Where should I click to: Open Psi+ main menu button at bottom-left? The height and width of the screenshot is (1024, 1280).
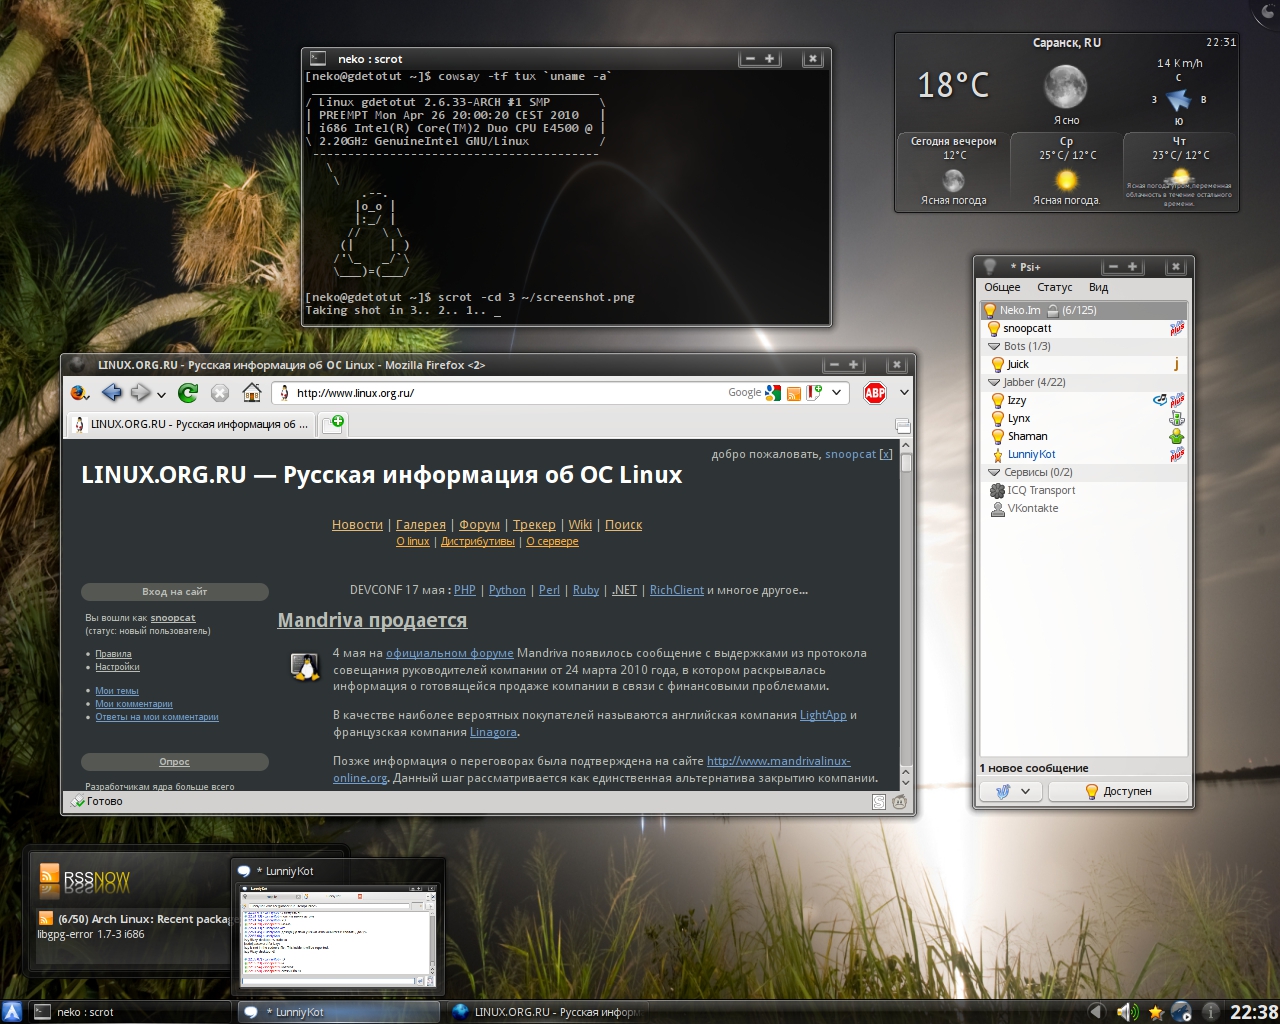[1011, 791]
